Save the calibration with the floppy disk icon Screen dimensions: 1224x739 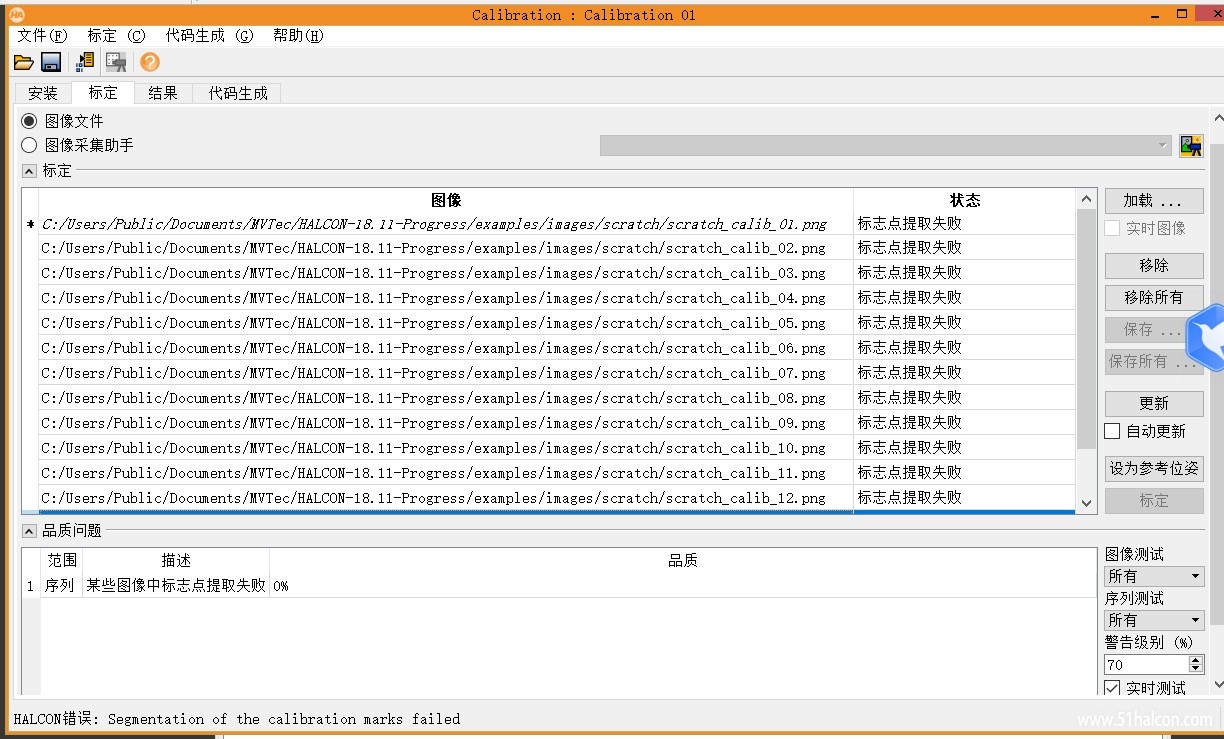tap(51, 62)
